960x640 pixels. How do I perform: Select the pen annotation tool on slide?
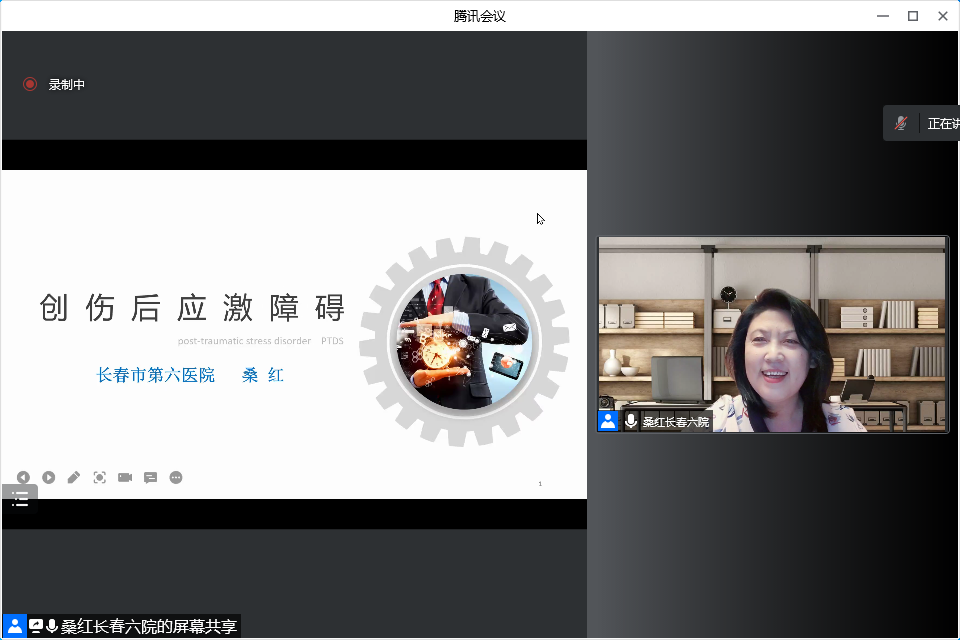point(74,478)
